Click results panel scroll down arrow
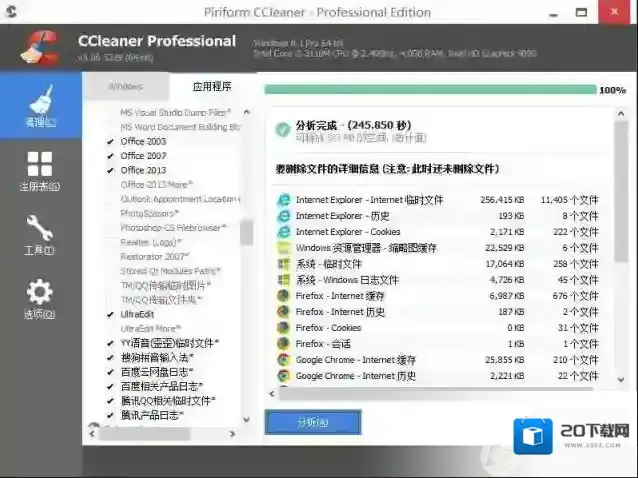This screenshot has height=478, width=638. (621, 380)
